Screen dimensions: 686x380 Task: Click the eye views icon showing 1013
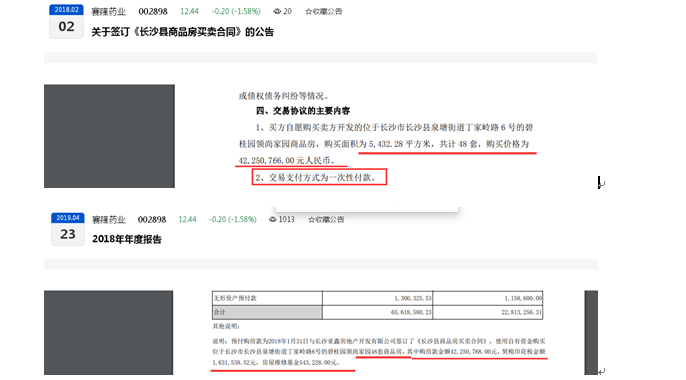273,220
